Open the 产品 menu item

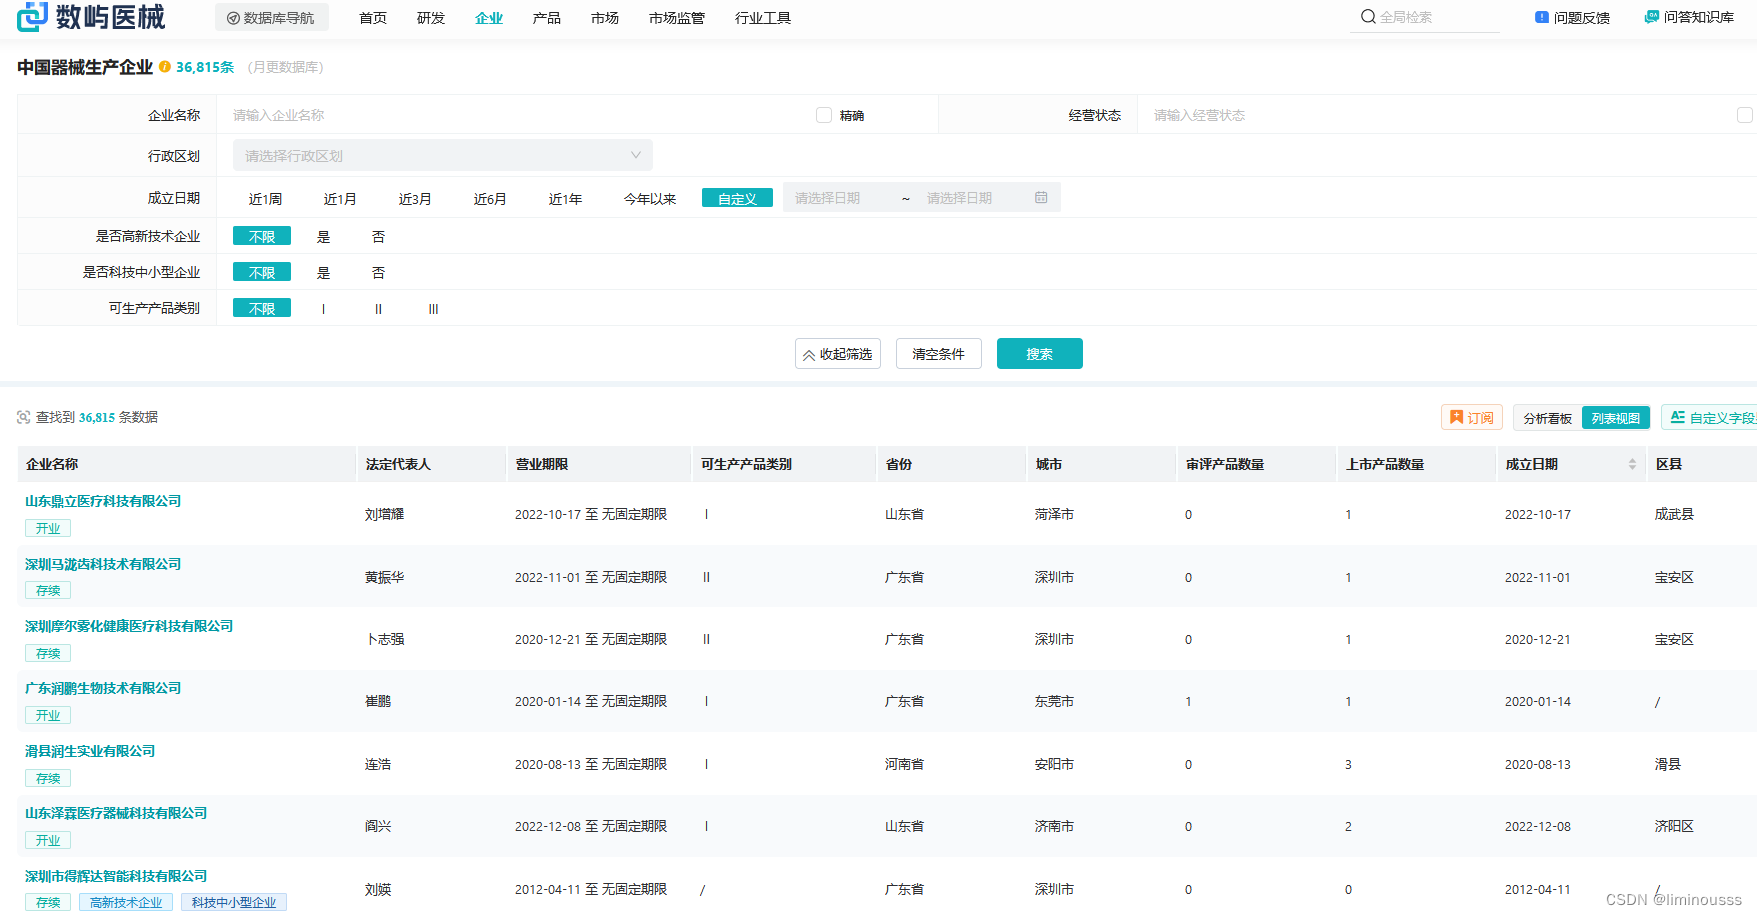547,18
